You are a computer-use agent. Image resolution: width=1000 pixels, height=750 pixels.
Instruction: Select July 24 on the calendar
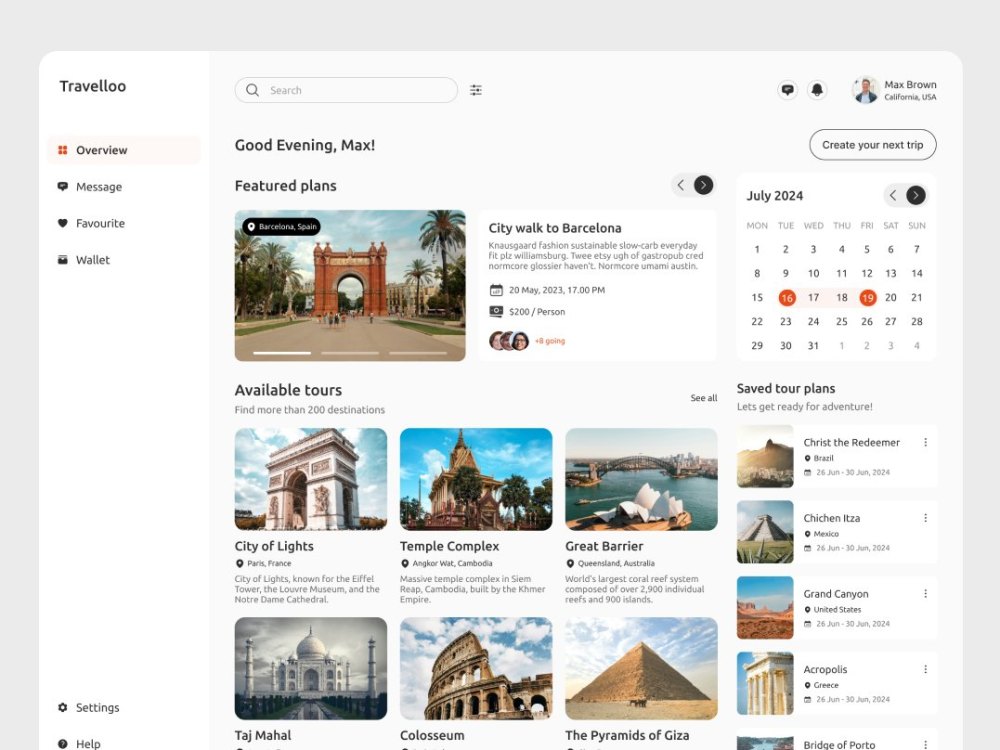pyautogui.click(x=813, y=321)
